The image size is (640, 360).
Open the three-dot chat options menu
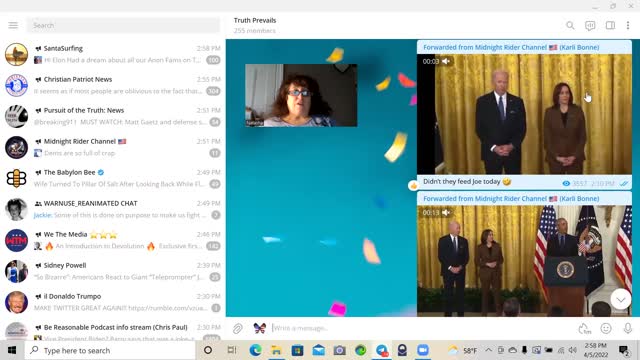coord(628,25)
